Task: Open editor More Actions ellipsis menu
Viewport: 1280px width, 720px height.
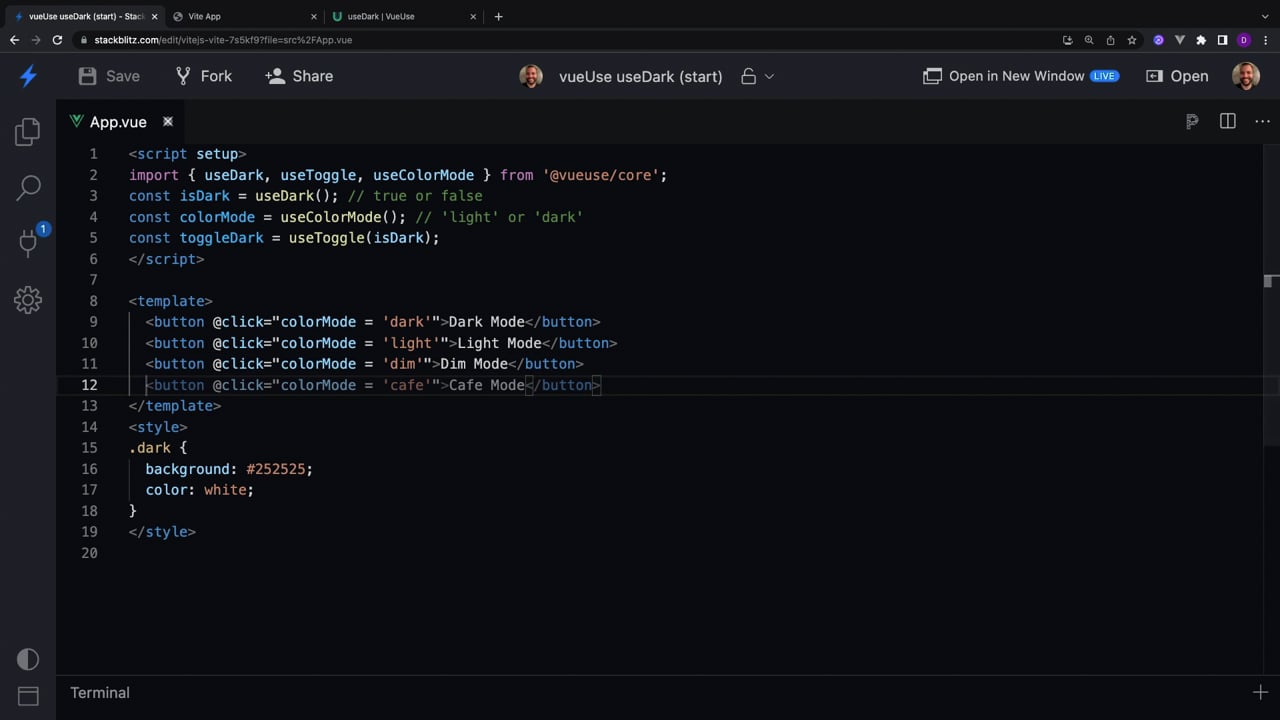Action: pos(1262,121)
